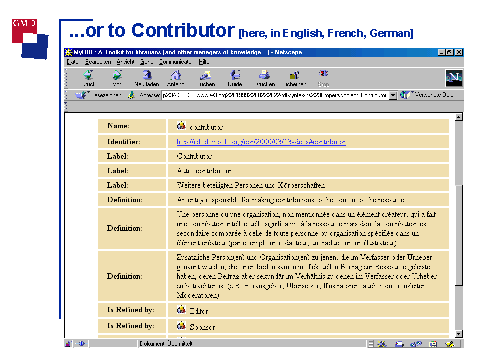
Task: Click the contributor name link
Action: pos(206,127)
